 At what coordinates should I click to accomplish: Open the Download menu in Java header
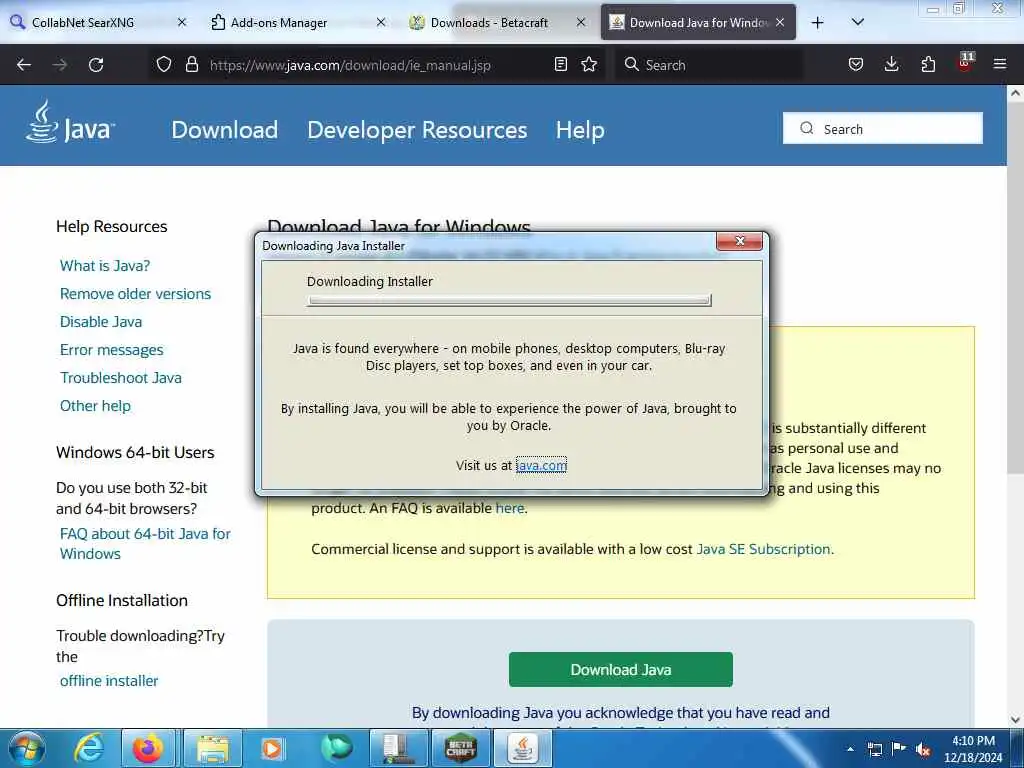225,130
